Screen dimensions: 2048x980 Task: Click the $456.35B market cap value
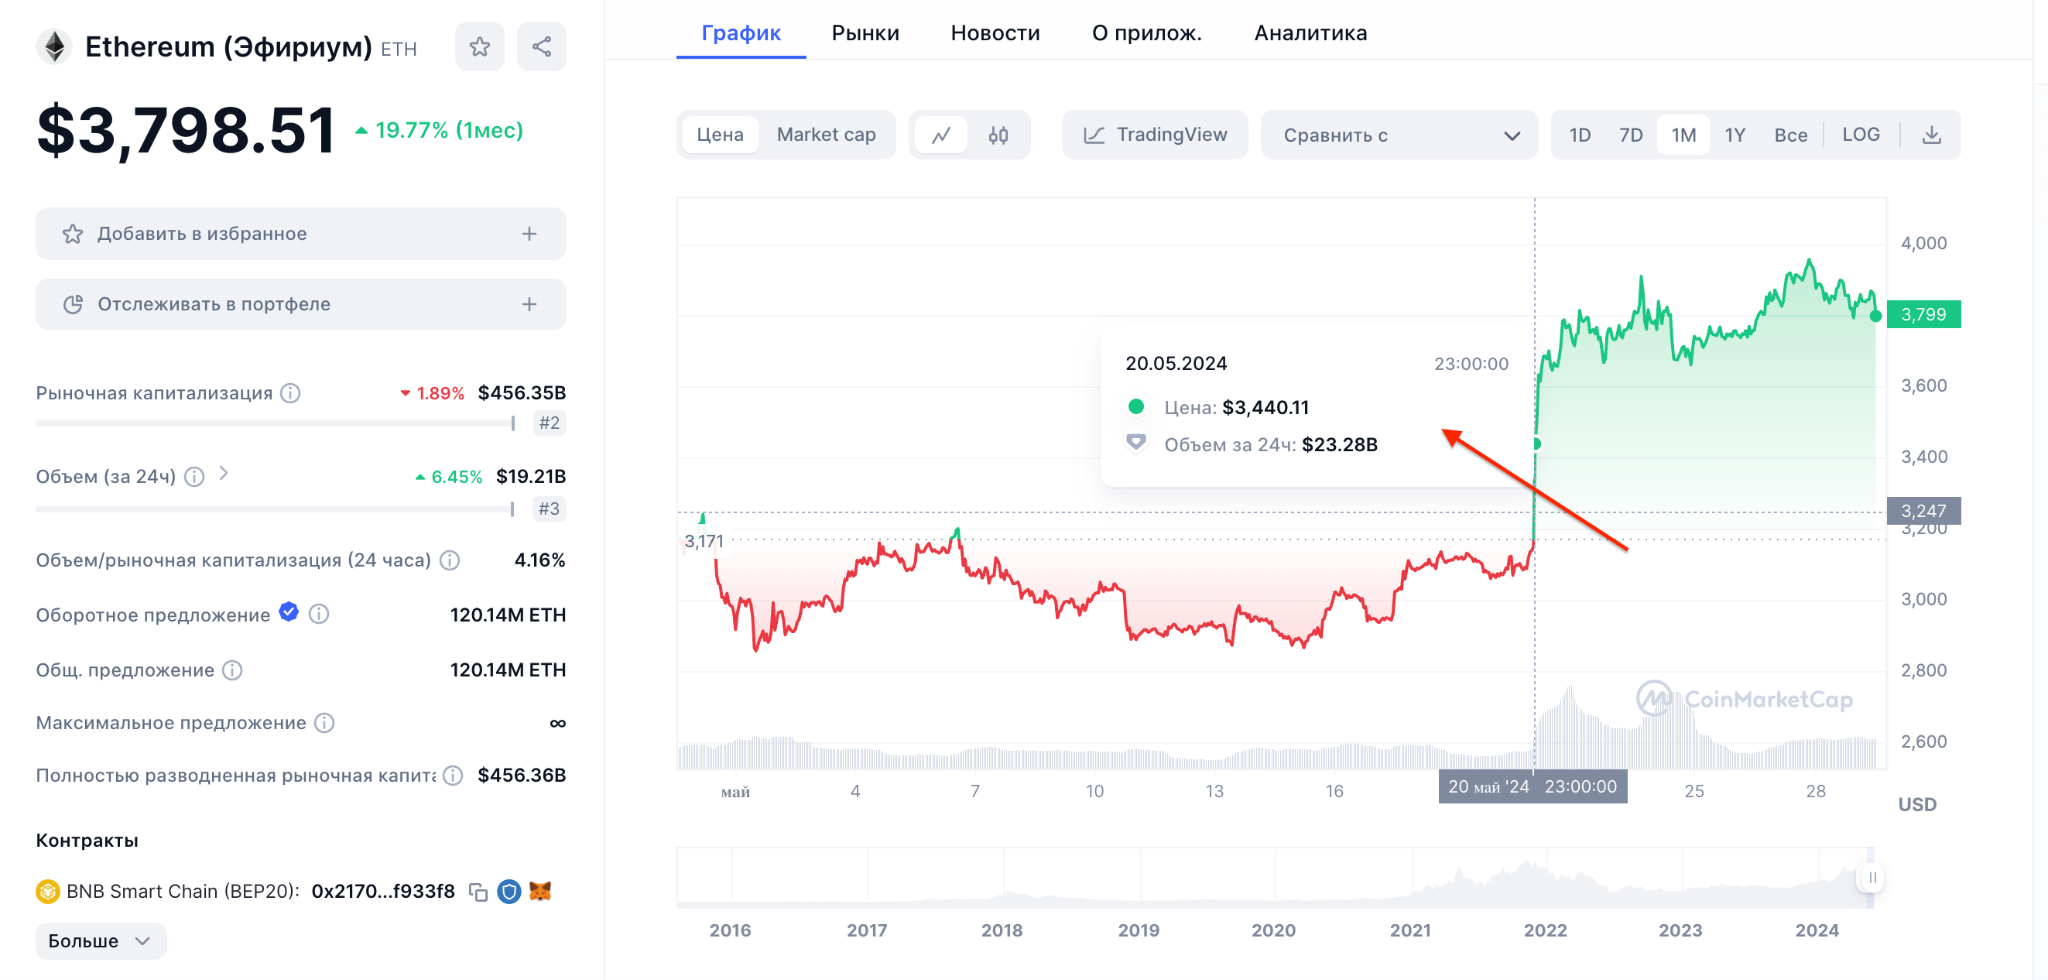[x=522, y=393]
